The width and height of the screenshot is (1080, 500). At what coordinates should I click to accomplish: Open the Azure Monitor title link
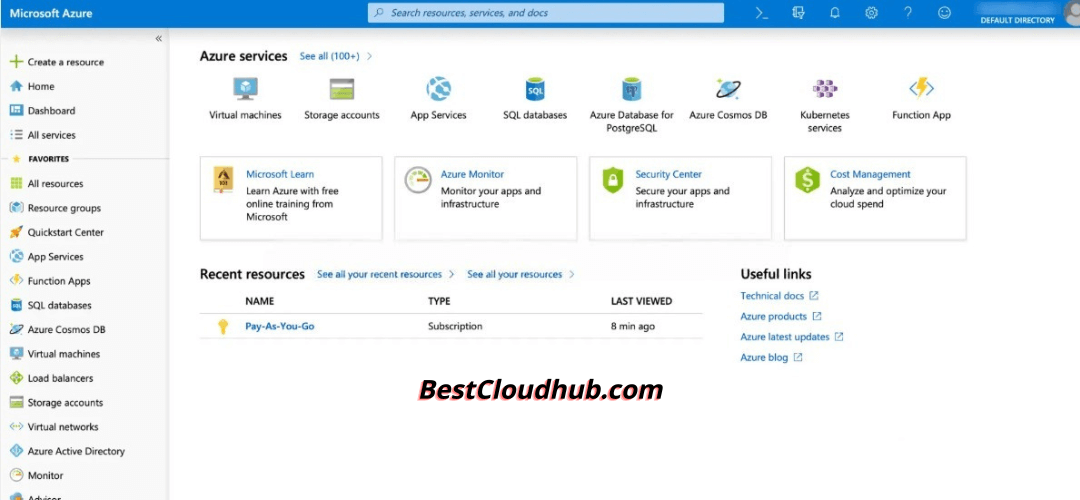click(472, 175)
